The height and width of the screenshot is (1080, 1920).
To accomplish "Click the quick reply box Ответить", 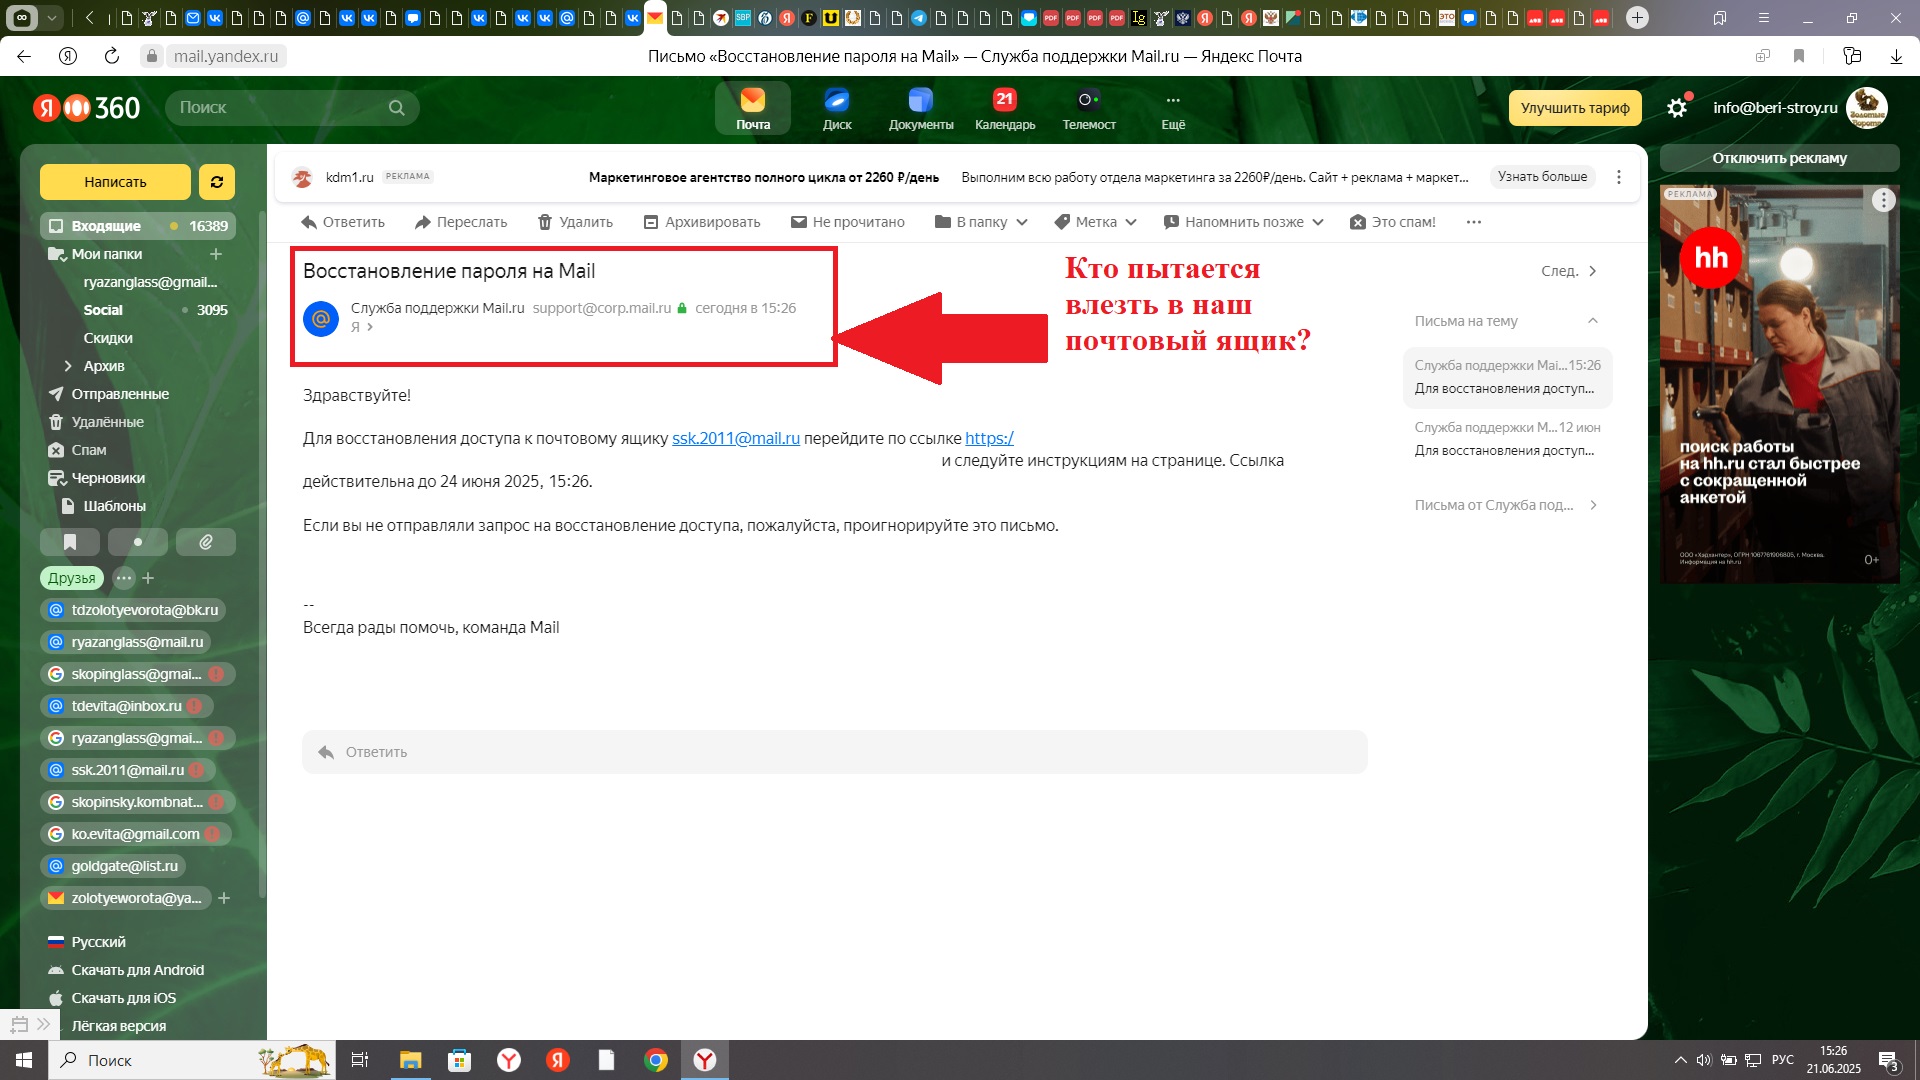I will pos(835,752).
